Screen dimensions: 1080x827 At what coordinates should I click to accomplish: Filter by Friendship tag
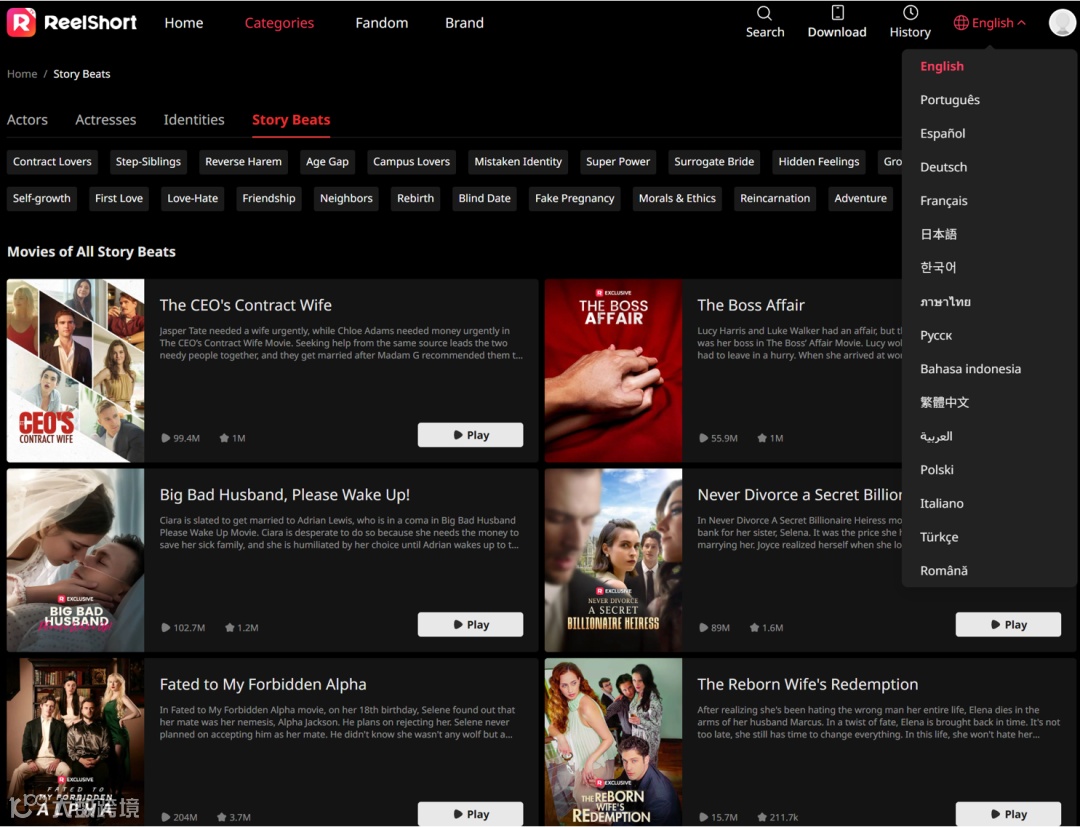point(269,198)
